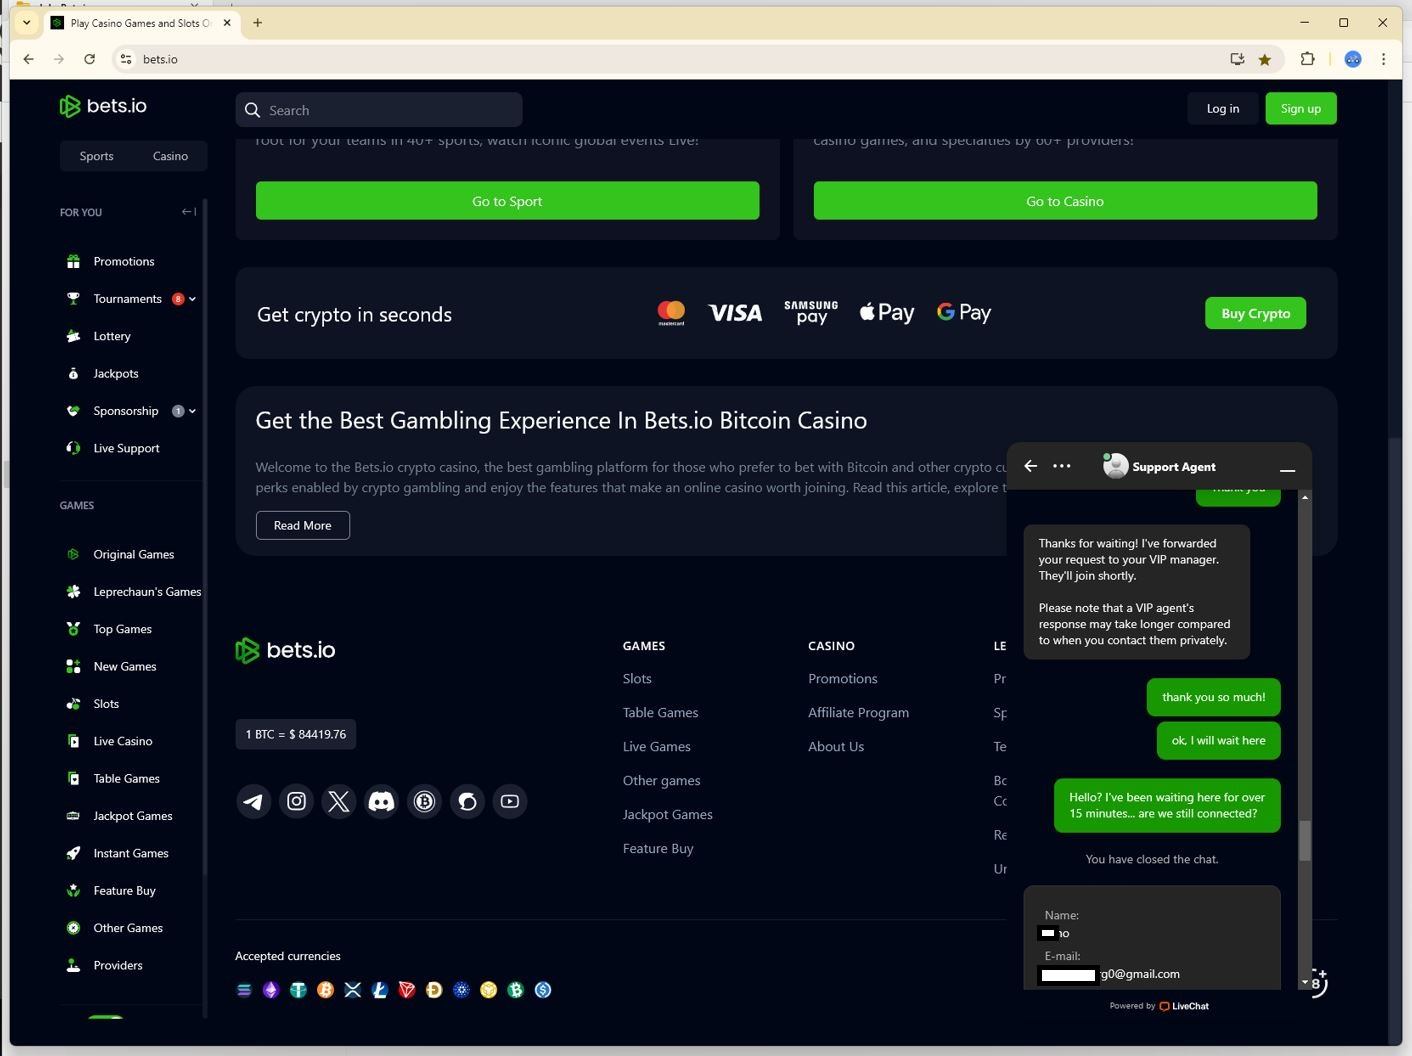Expand the Tournaments submenu
Image resolution: width=1412 pixels, height=1056 pixels.
click(x=192, y=299)
